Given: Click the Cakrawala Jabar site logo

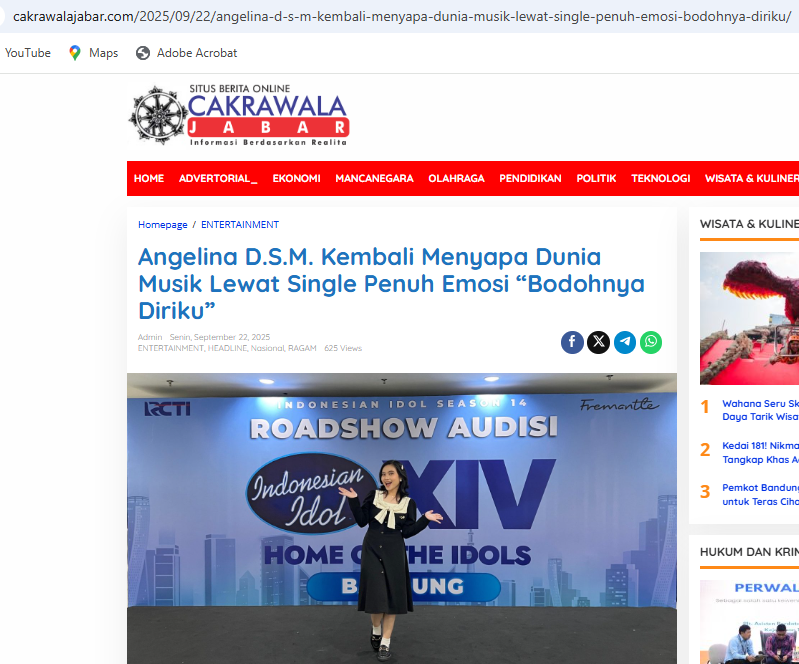Looking at the screenshot, I should (239, 116).
